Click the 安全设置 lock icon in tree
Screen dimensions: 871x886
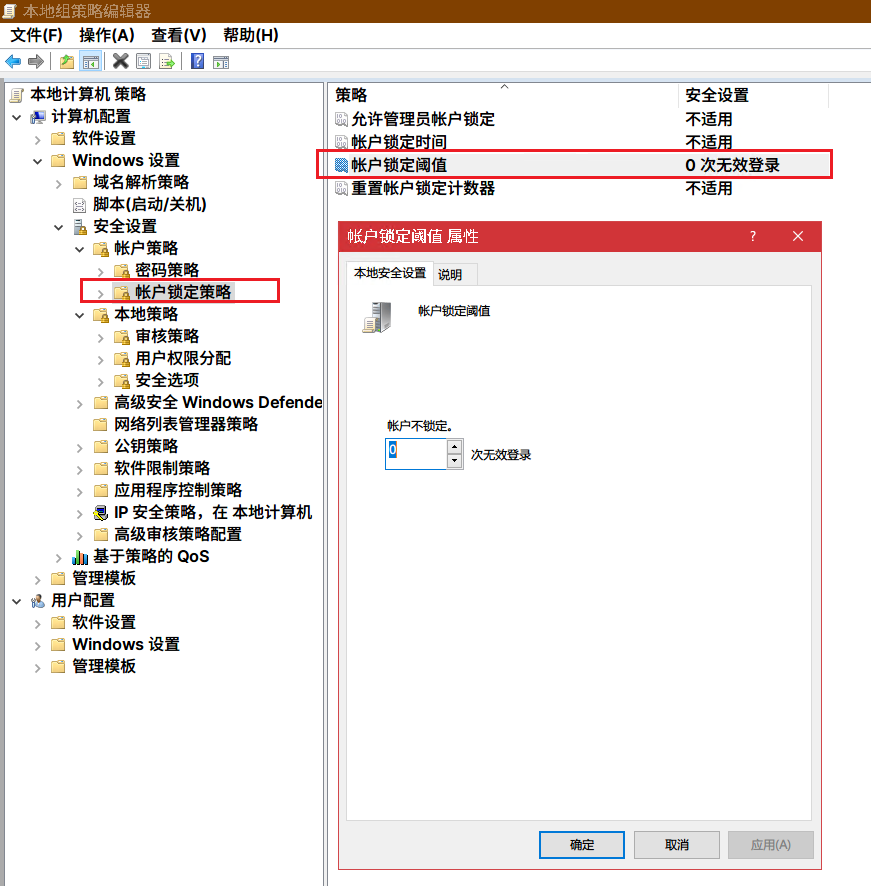pyautogui.click(x=80, y=227)
